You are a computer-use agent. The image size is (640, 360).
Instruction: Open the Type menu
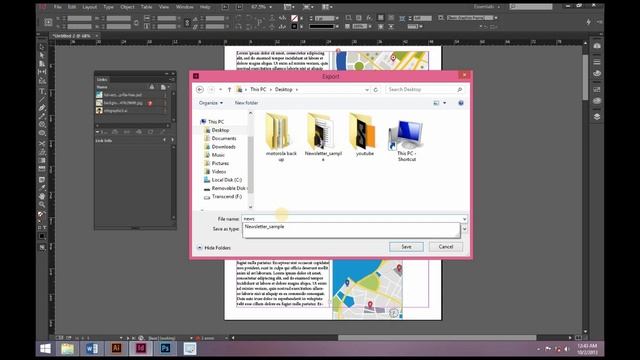108,7
